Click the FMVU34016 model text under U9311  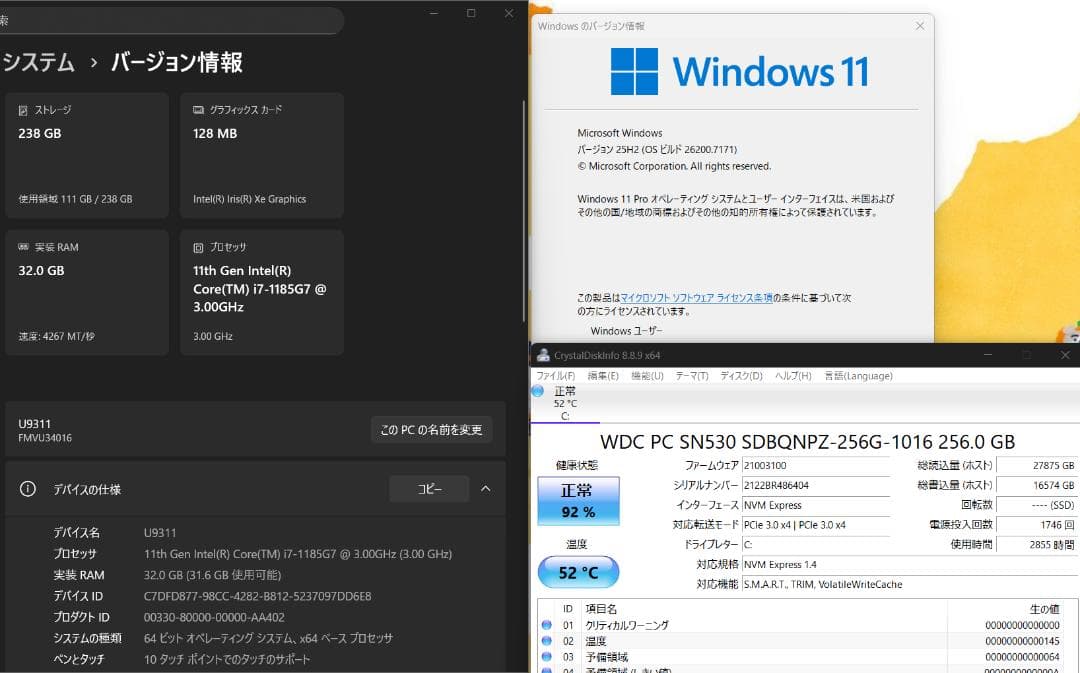click(x=45, y=438)
